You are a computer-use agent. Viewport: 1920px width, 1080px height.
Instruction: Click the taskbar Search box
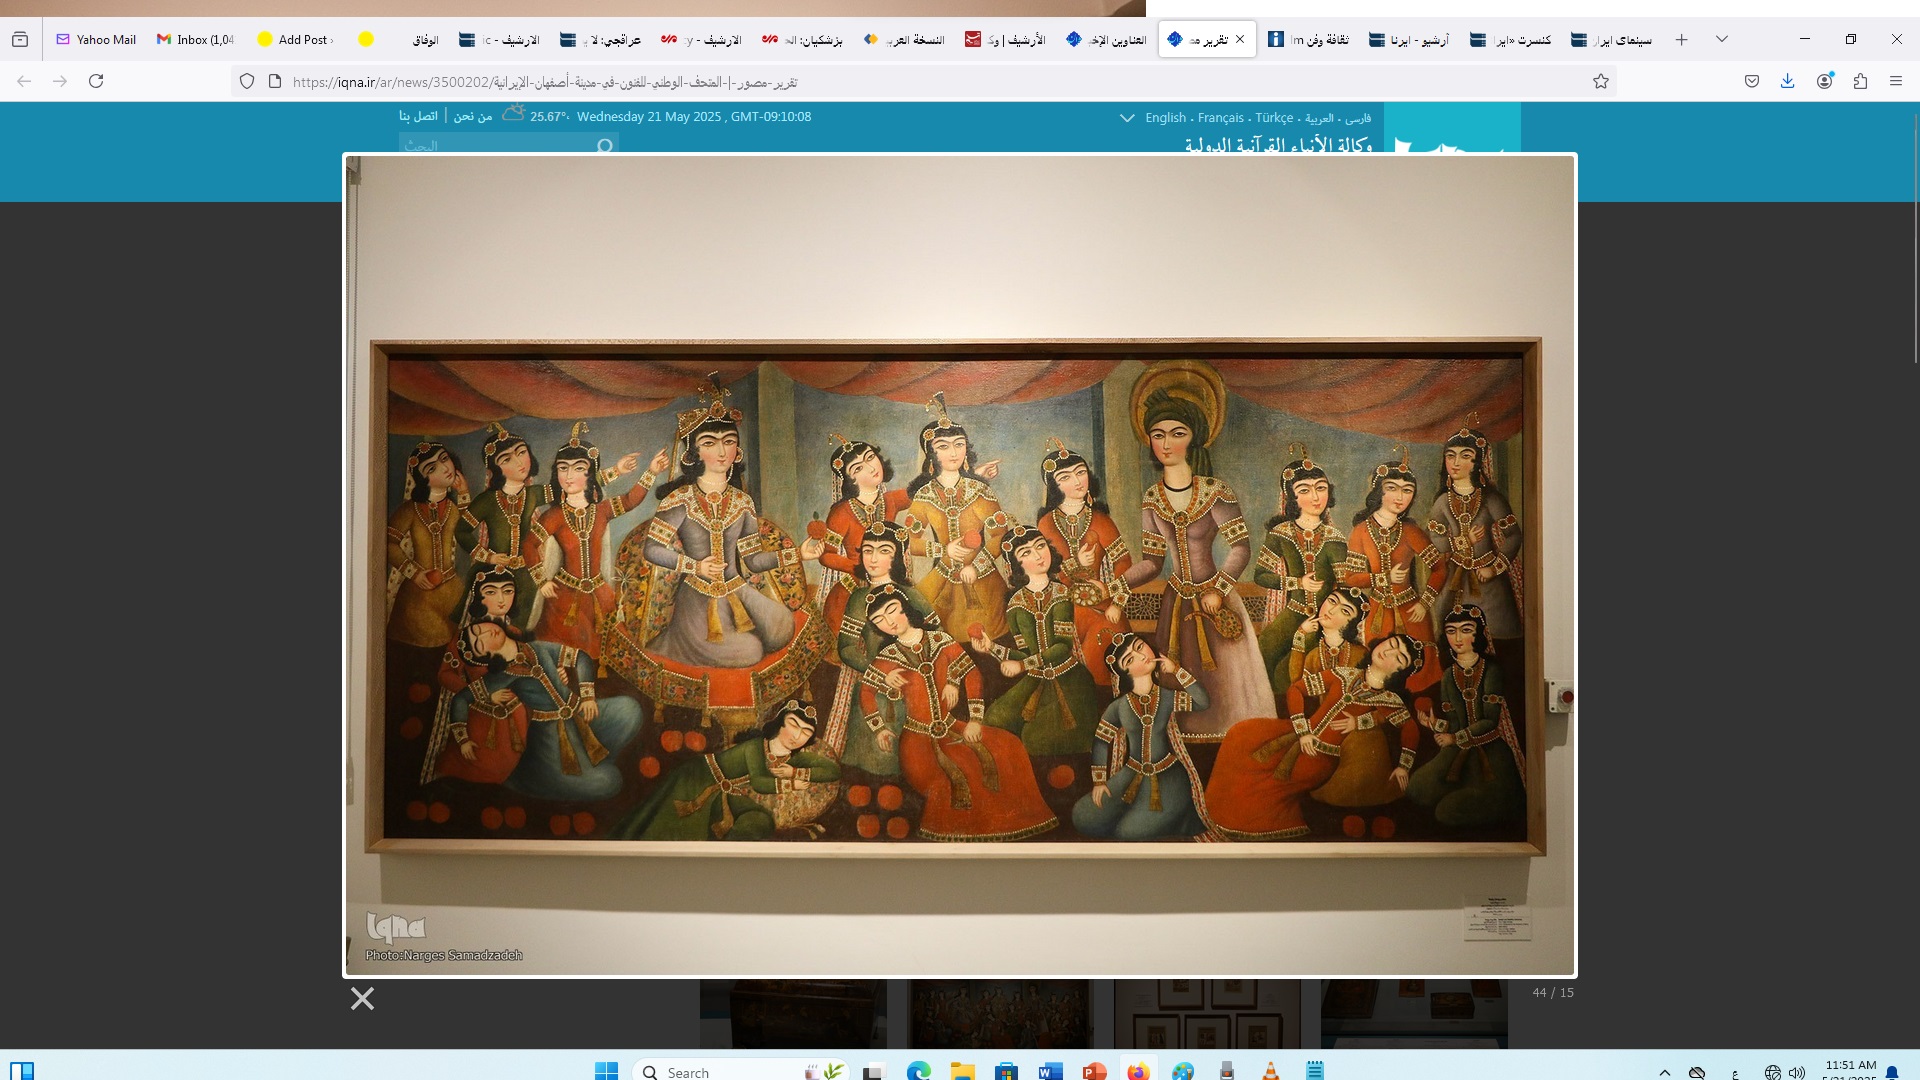pyautogui.click(x=740, y=1071)
